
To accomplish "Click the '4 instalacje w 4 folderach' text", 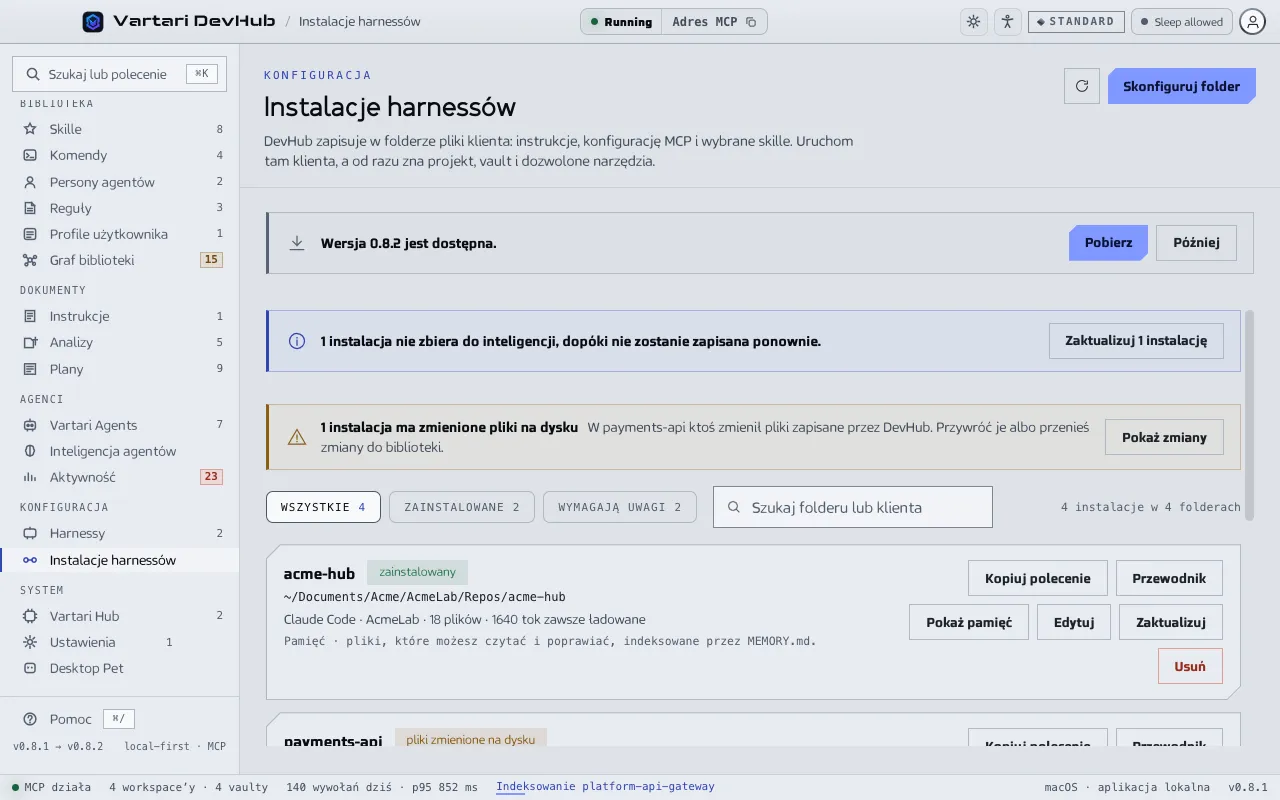I will click(1151, 507).
